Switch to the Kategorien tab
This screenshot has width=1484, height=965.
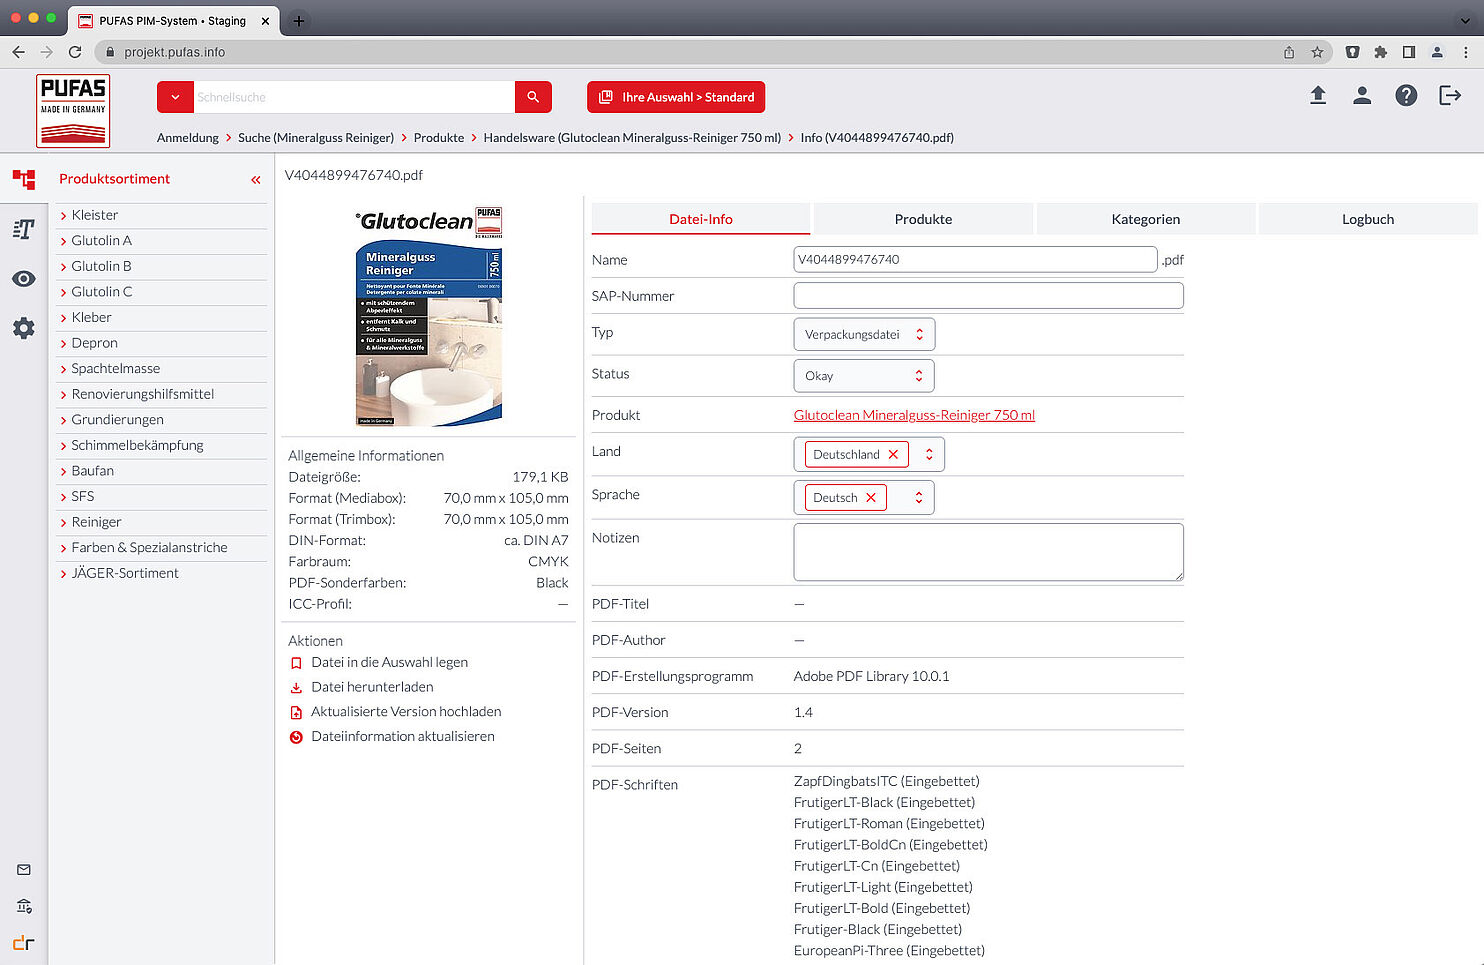(x=1146, y=219)
